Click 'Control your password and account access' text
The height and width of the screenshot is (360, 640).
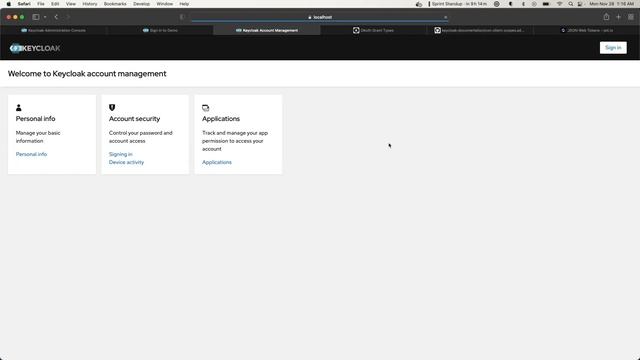140,137
